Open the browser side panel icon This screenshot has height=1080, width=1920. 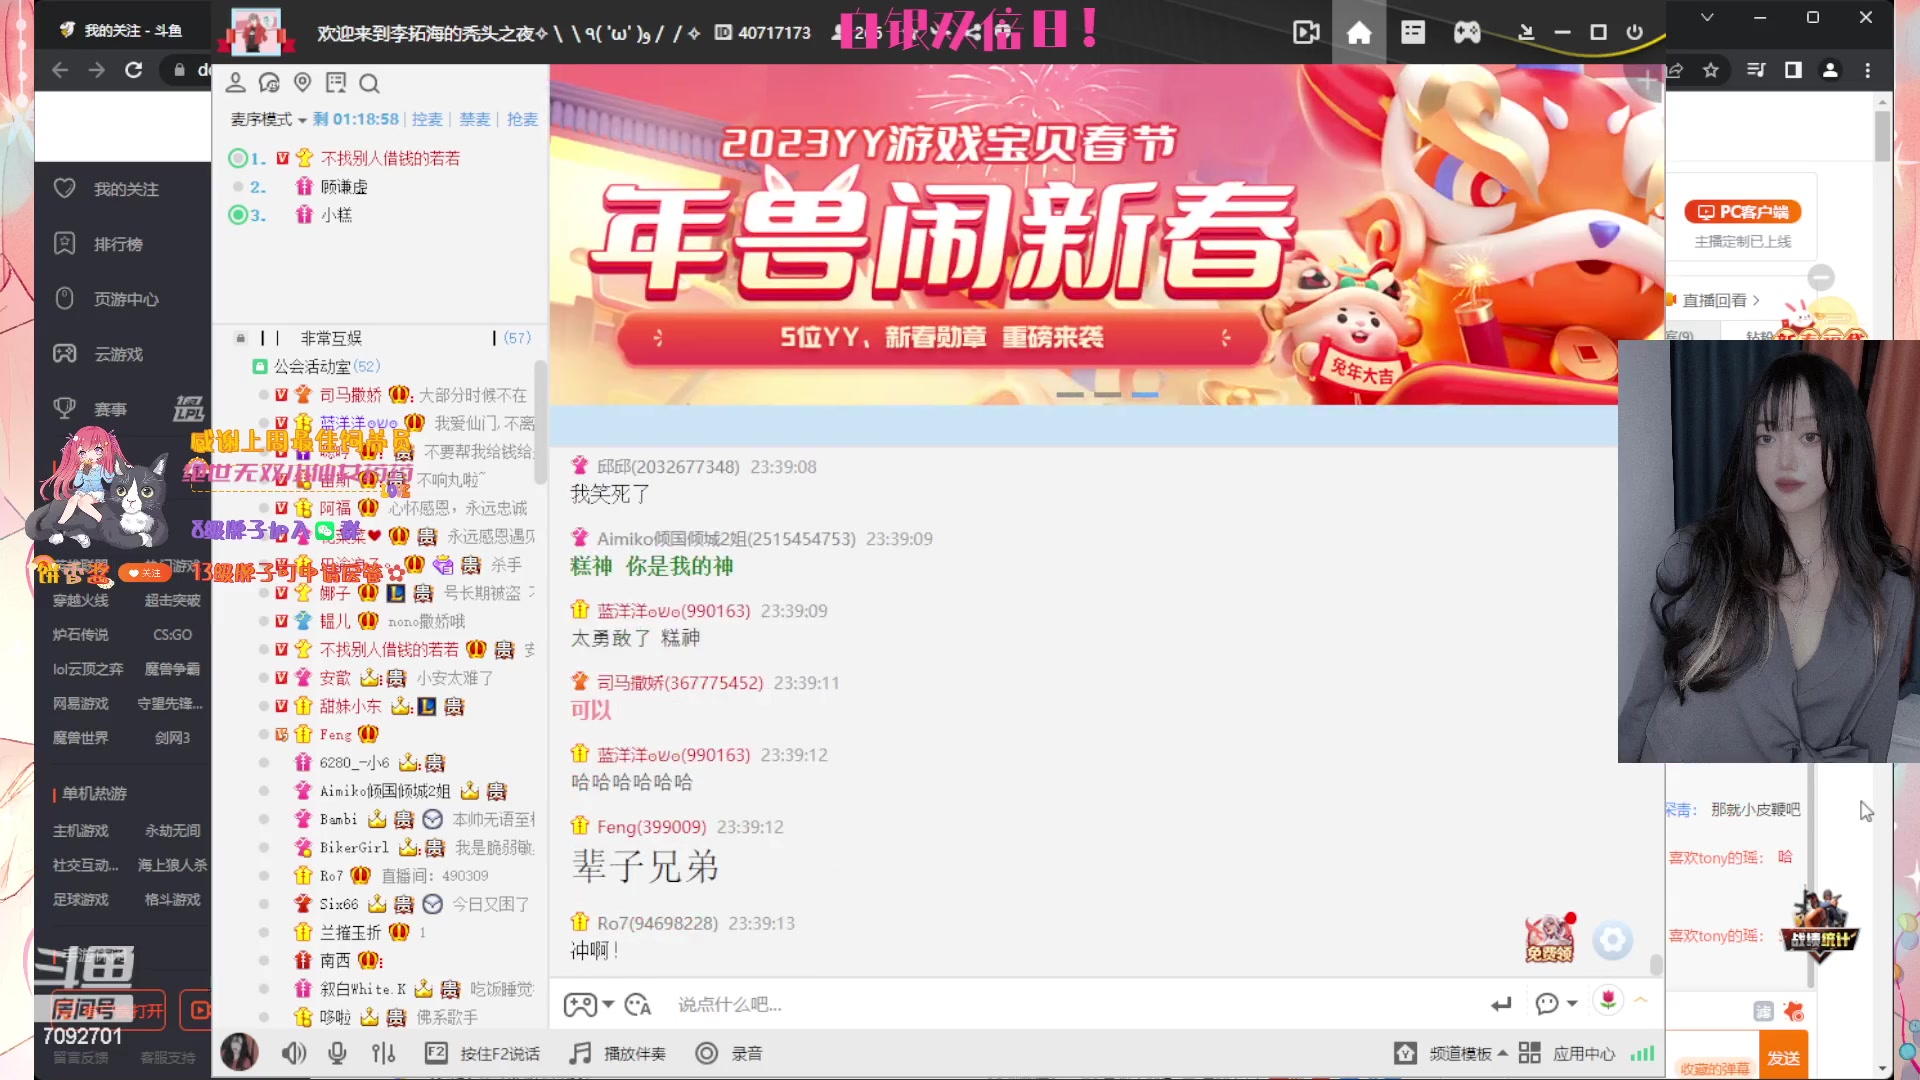(x=1793, y=70)
